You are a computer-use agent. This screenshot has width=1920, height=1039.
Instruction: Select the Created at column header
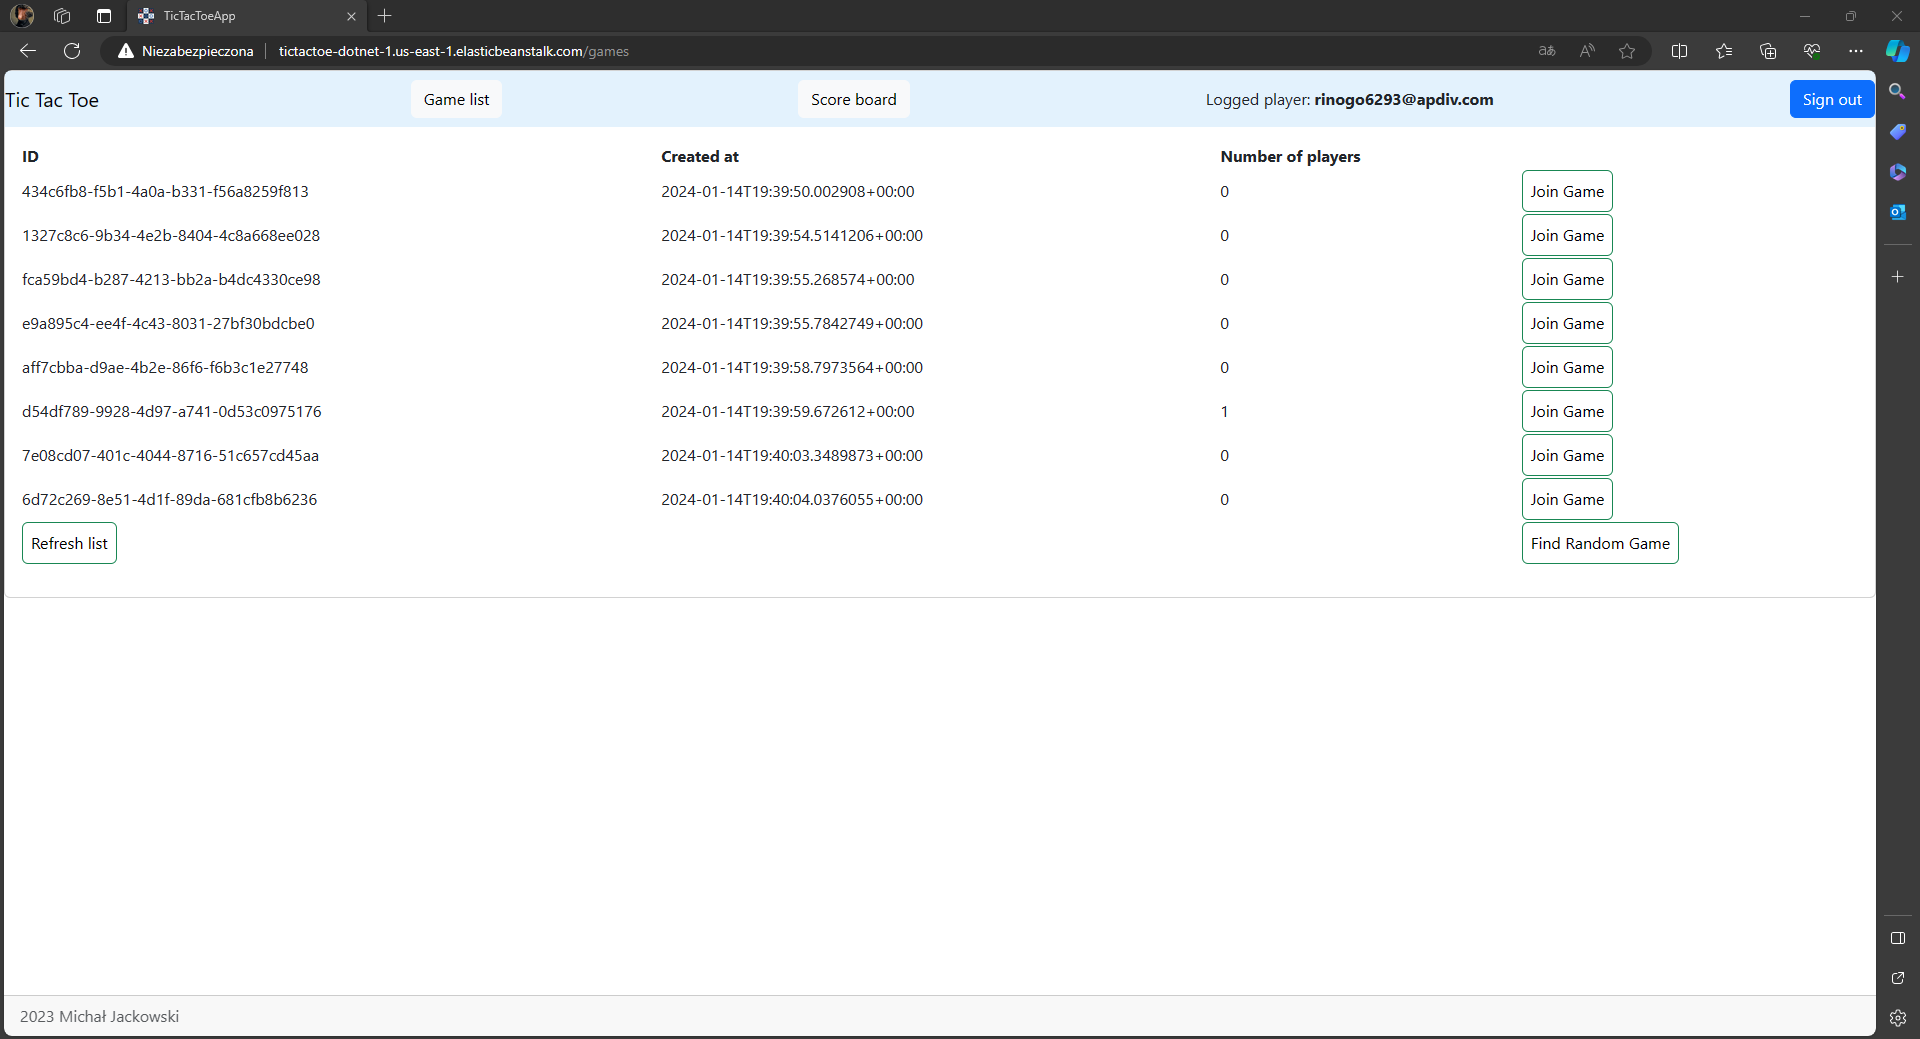[x=700, y=156]
